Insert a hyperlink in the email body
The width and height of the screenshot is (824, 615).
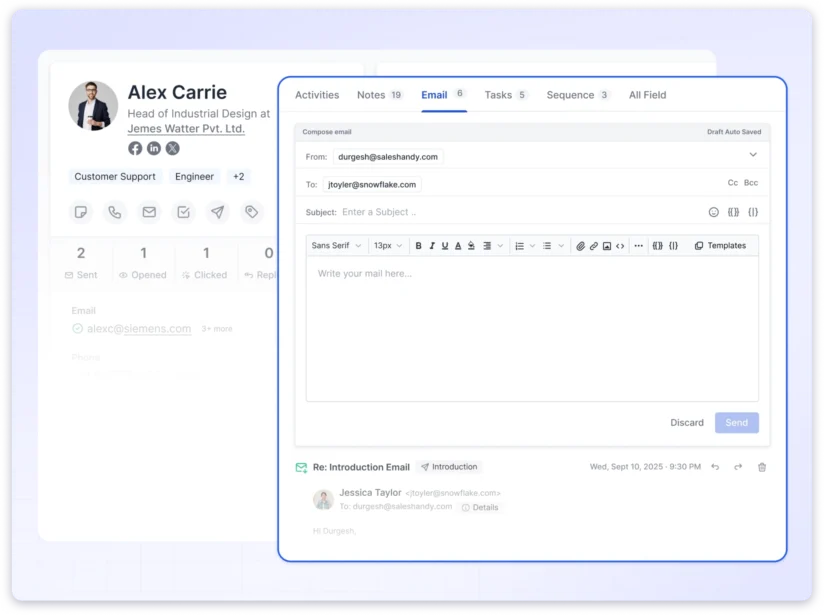tap(594, 245)
